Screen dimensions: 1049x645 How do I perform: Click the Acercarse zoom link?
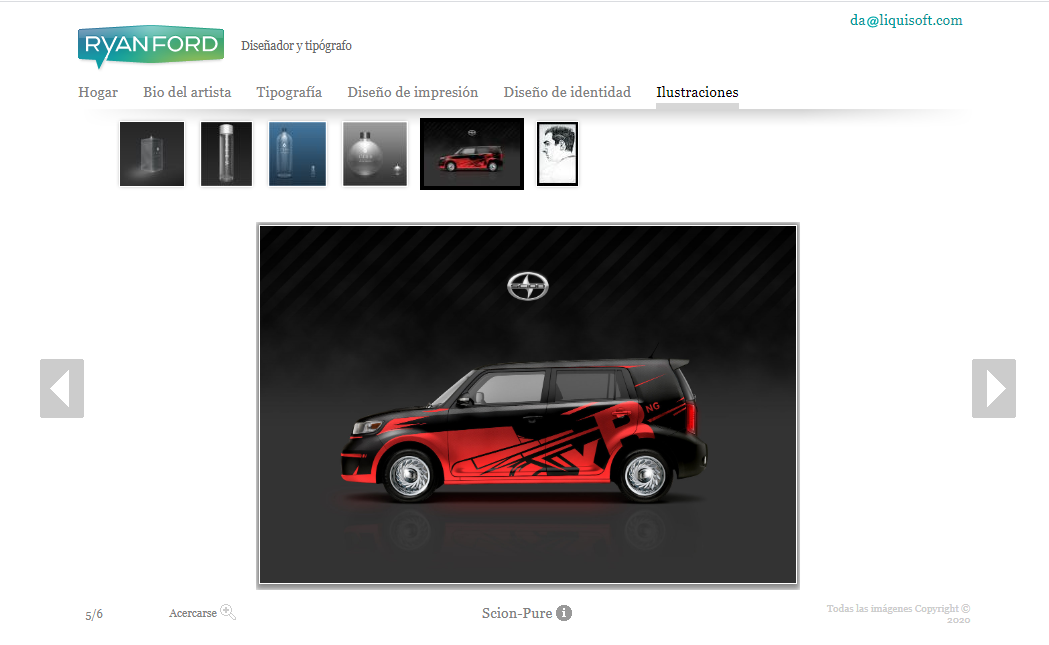193,613
